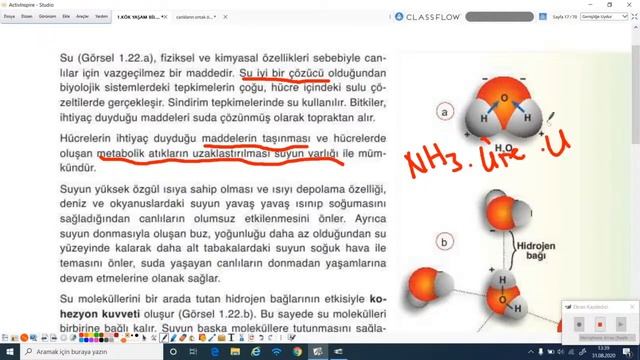Viewport: 640px width, 360px height.
Task: Switch to the 1.KÖK YAŞAM flipchart tab
Action: pyautogui.click(x=138, y=17)
